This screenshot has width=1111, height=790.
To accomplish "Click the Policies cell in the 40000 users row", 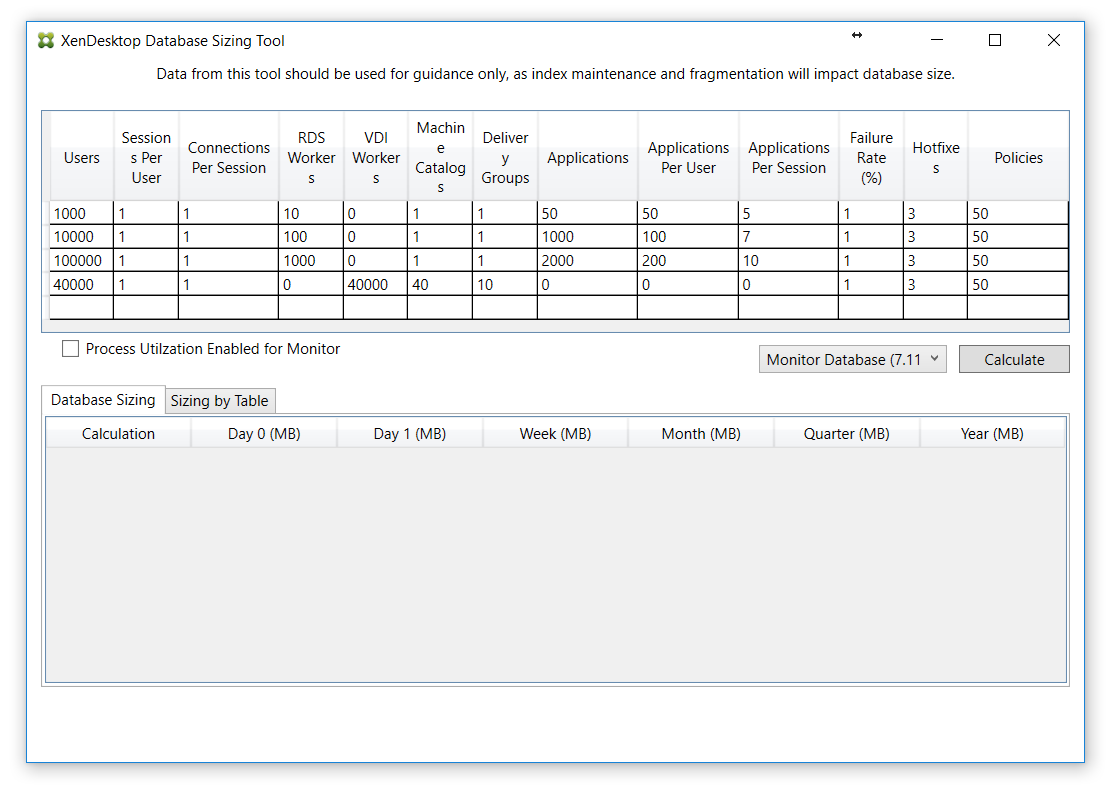I will (x=1017, y=284).
